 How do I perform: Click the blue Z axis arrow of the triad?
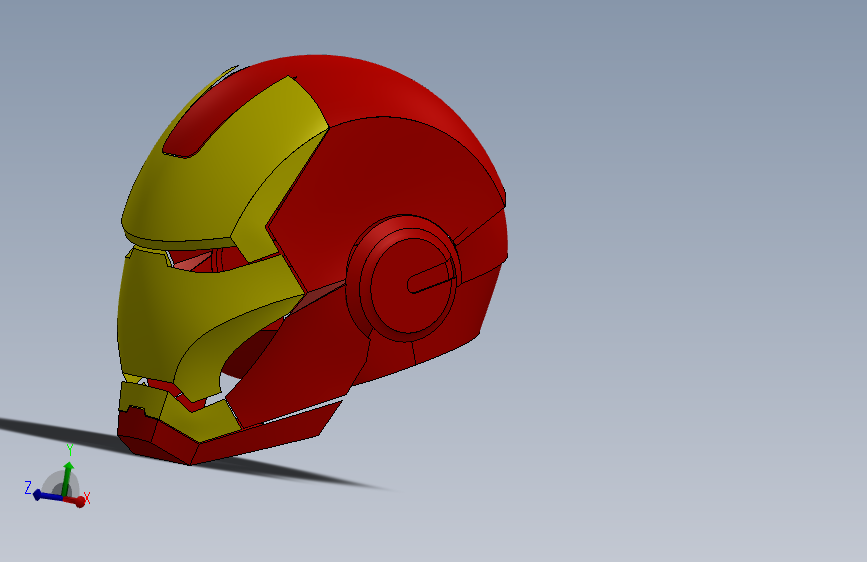tap(47, 496)
